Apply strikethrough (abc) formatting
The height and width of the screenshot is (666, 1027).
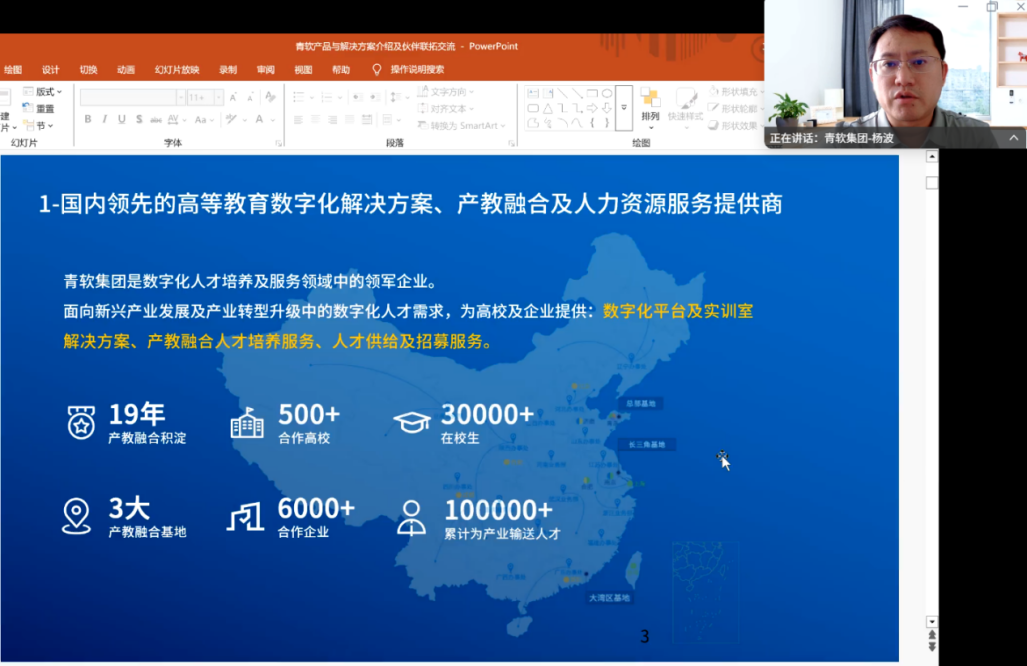[156, 119]
